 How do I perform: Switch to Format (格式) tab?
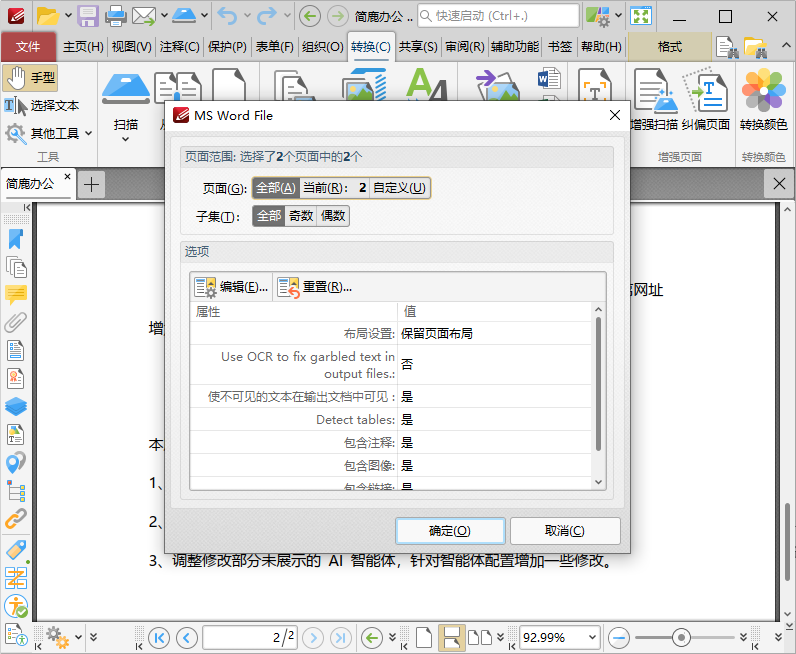click(x=670, y=47)
